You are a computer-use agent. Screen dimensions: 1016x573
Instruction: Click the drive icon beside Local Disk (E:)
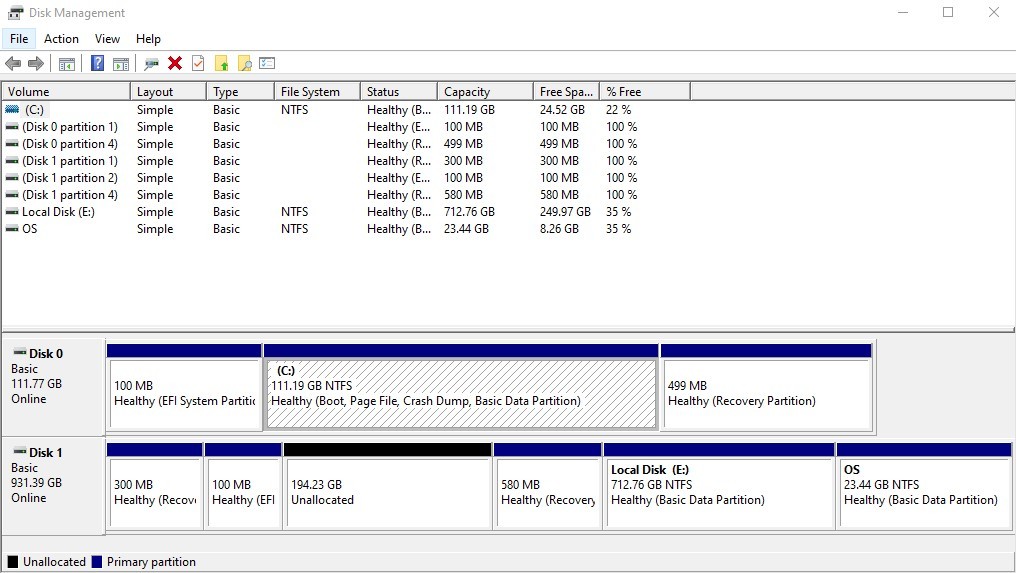[12, 212]
